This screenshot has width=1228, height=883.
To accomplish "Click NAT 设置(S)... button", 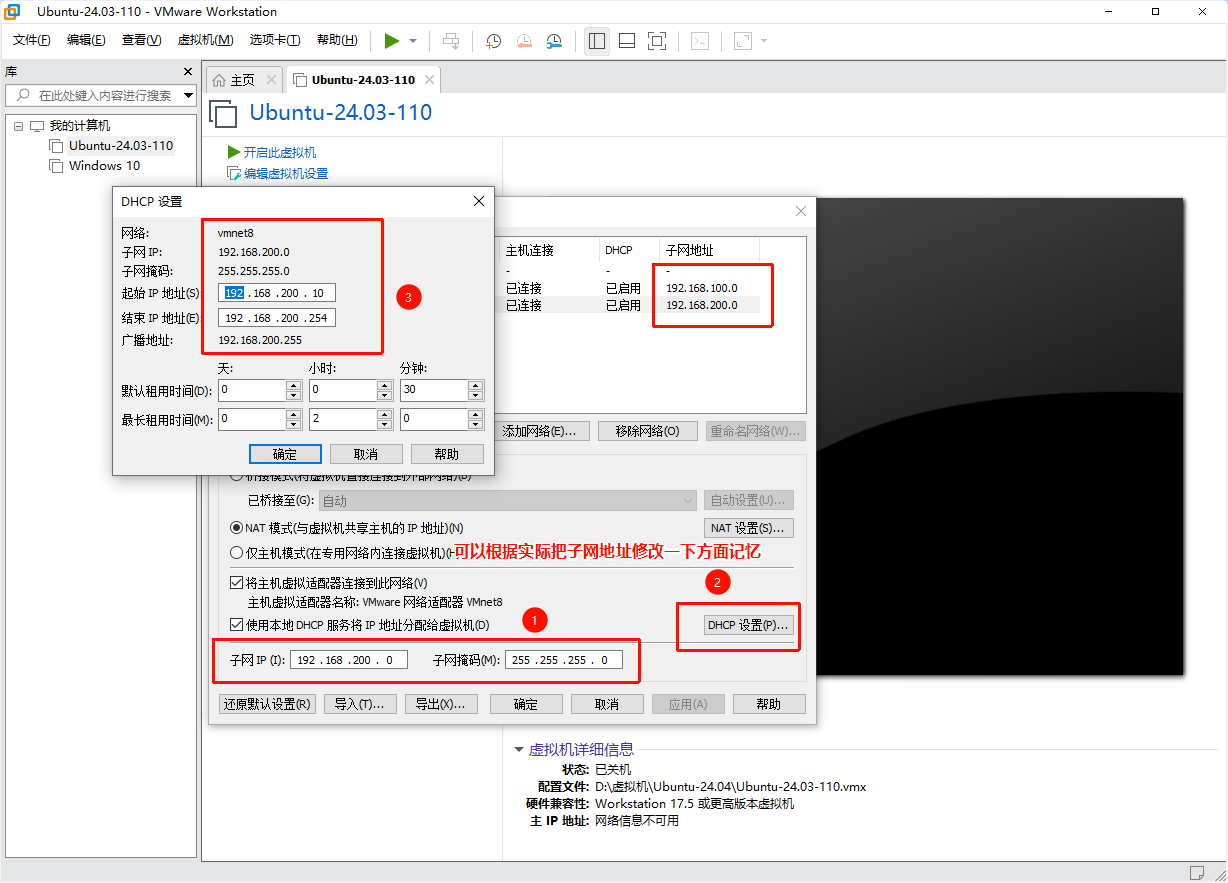I will point(749,528).
